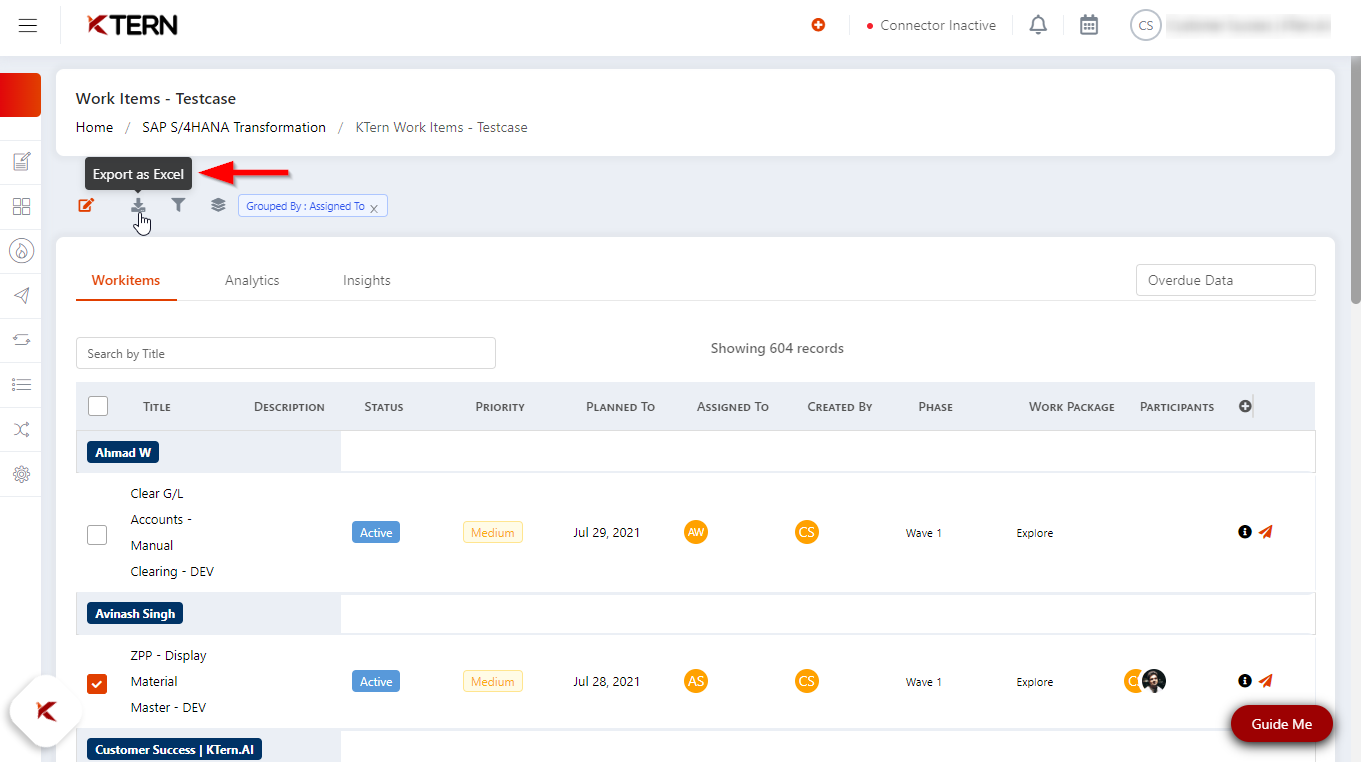Click the Guide Me button
Screen dimensions: 1361x762
pyautogui.click(x=1282, y=724)
